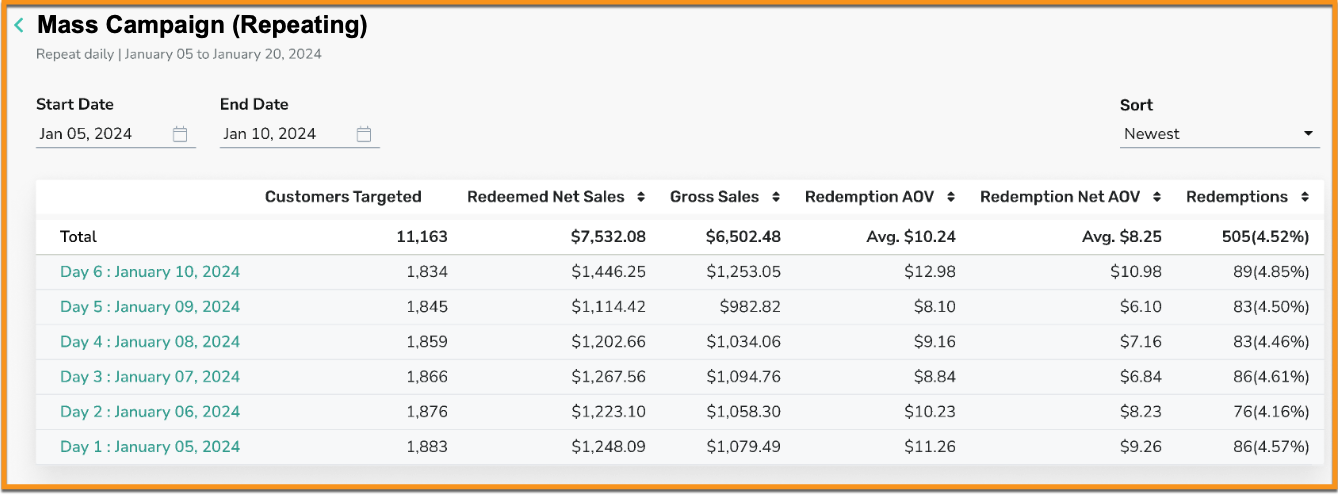Image resolution: width=1338 pixels, height=498 pixels.
Task: Open Day 2 : January 06, 2024 link
Action: [150, 412]
